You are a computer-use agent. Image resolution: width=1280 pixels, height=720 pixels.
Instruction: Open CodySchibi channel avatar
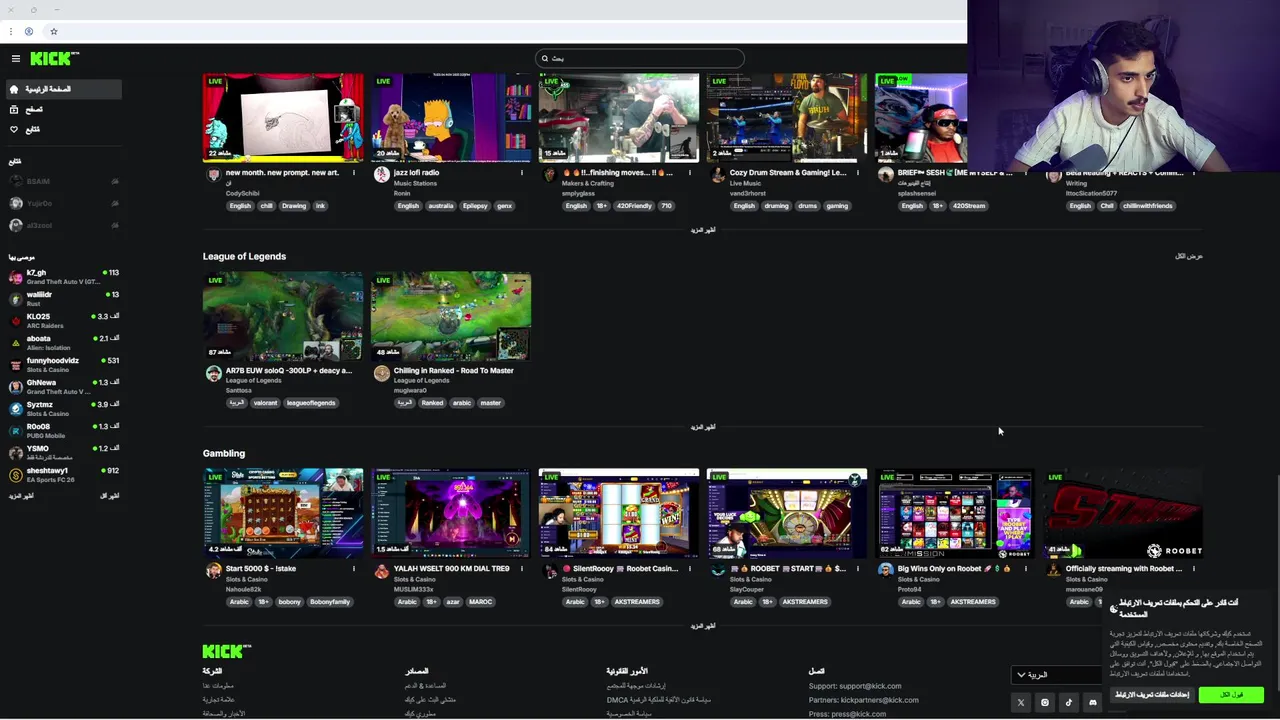(213, 175)
